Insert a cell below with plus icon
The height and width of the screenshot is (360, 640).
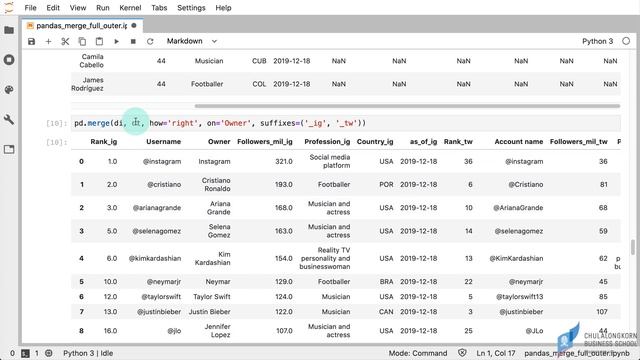48,41
